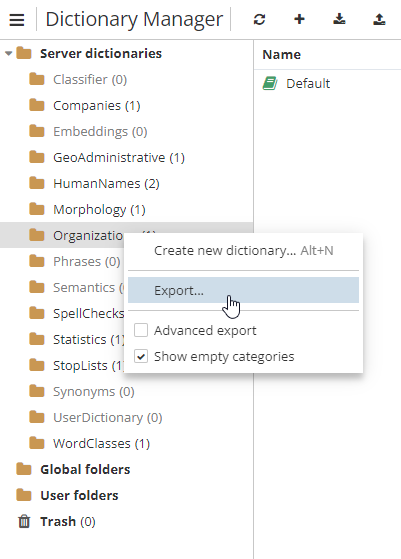The image size is (401, 559).
Task: Select the Statistics category label
Action: pos(88,340)
